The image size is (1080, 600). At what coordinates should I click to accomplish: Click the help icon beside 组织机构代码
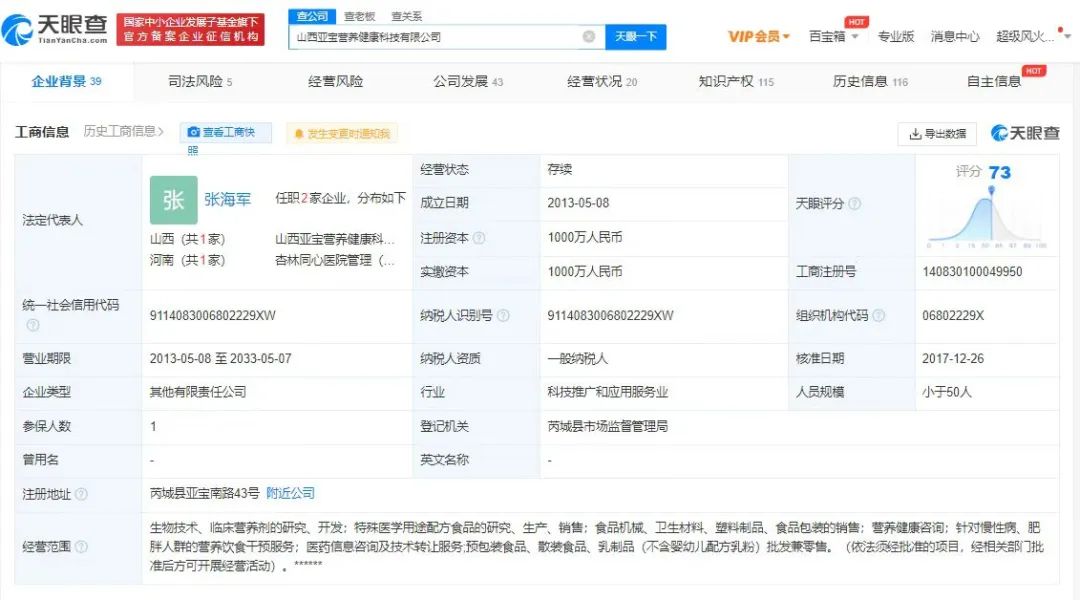(881, 315)
